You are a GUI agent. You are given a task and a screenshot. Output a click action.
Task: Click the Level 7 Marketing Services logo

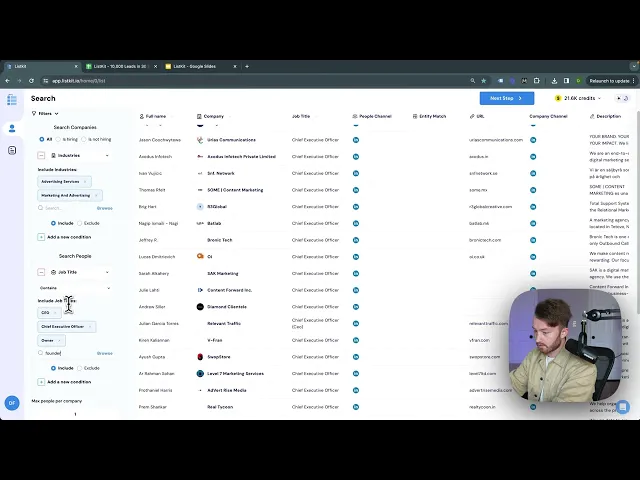pyautogui.click(x=200, y=373)
